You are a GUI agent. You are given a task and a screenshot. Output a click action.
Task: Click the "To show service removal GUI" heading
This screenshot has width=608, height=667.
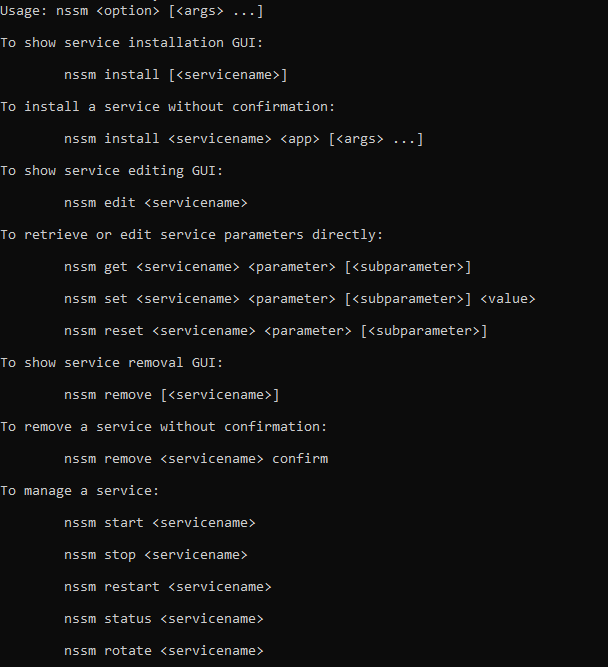[111, 363]
